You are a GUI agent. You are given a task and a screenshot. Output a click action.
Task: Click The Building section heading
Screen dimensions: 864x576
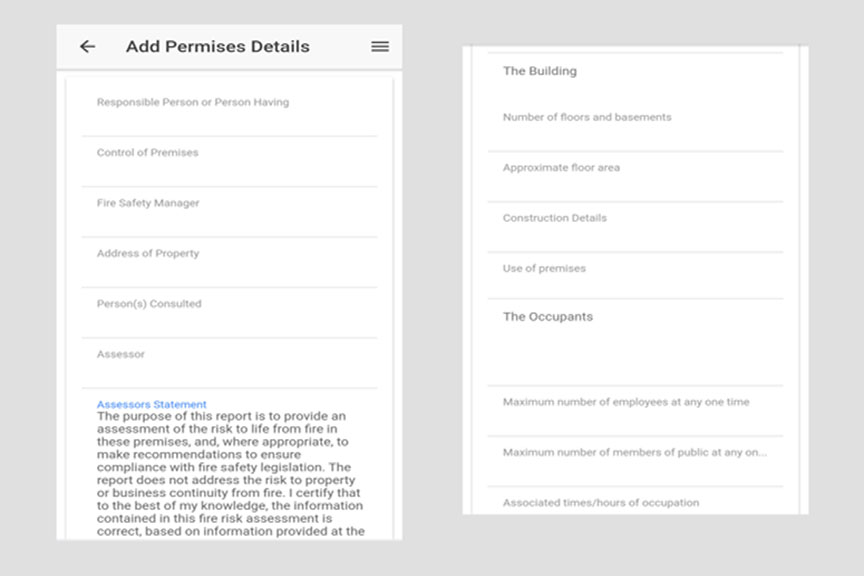539,72
